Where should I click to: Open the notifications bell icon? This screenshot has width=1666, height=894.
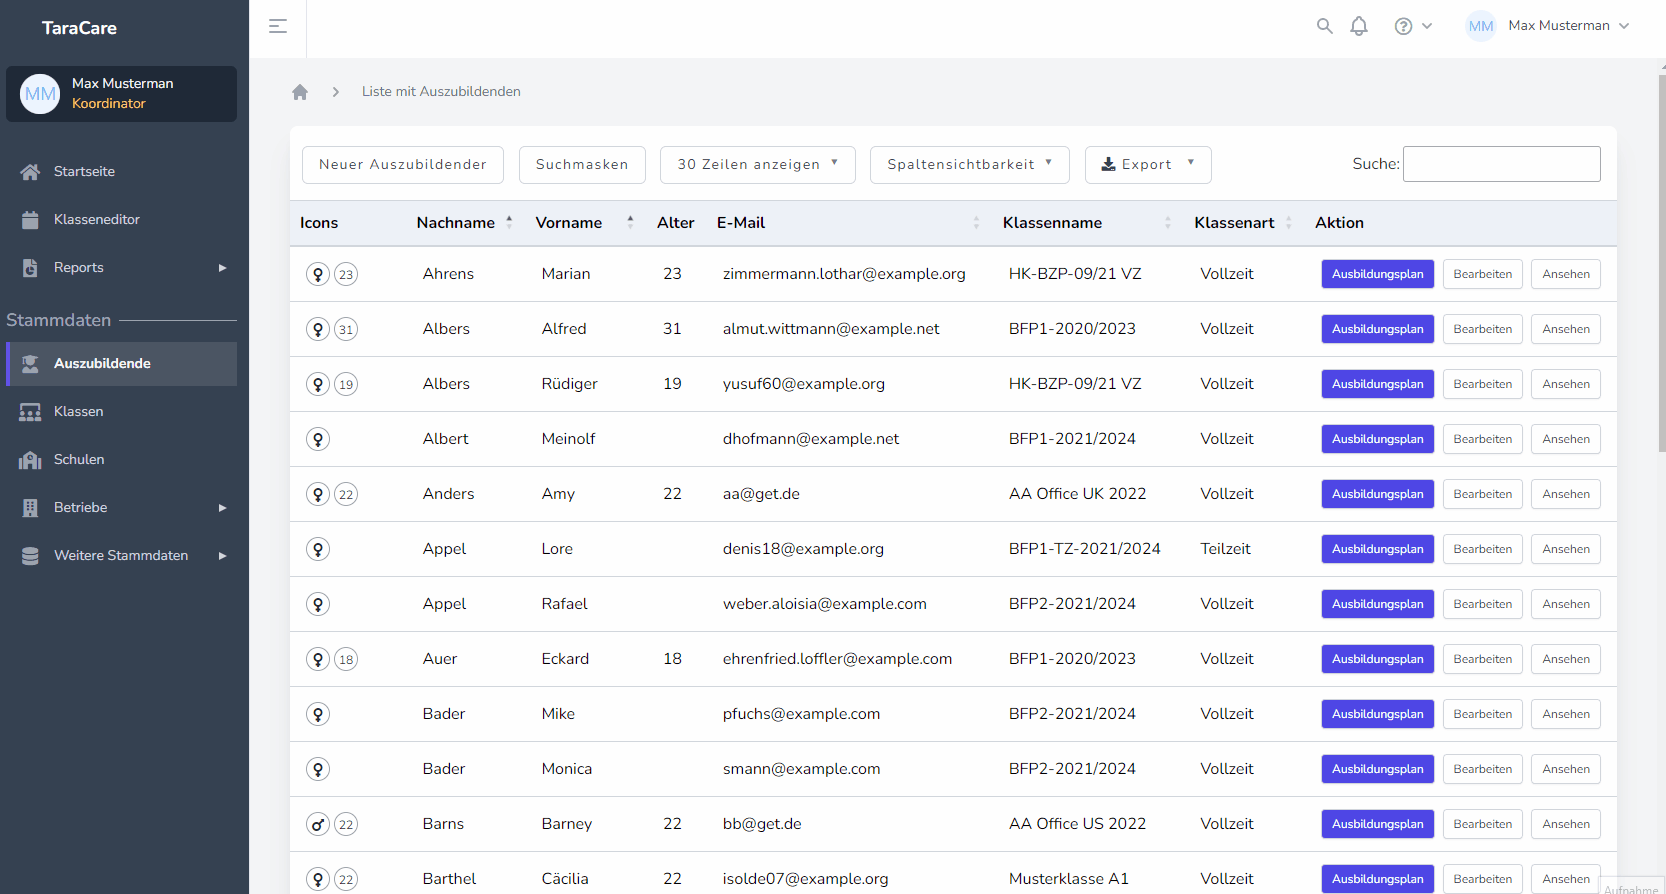click(x=1359, y=26)
